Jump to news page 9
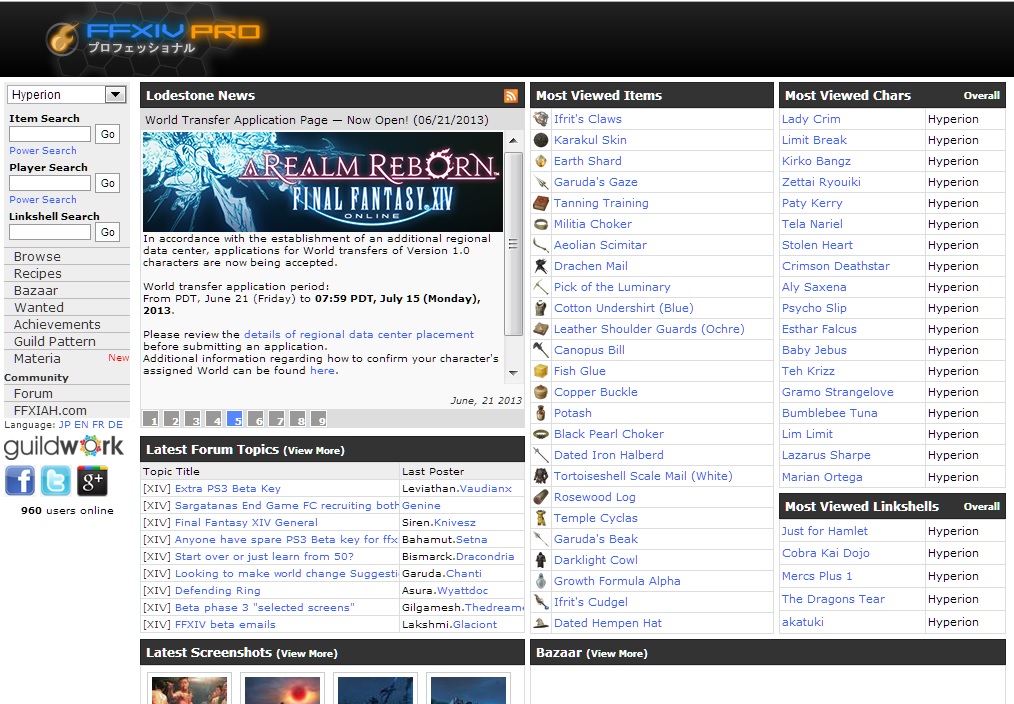 click(319, 419)
